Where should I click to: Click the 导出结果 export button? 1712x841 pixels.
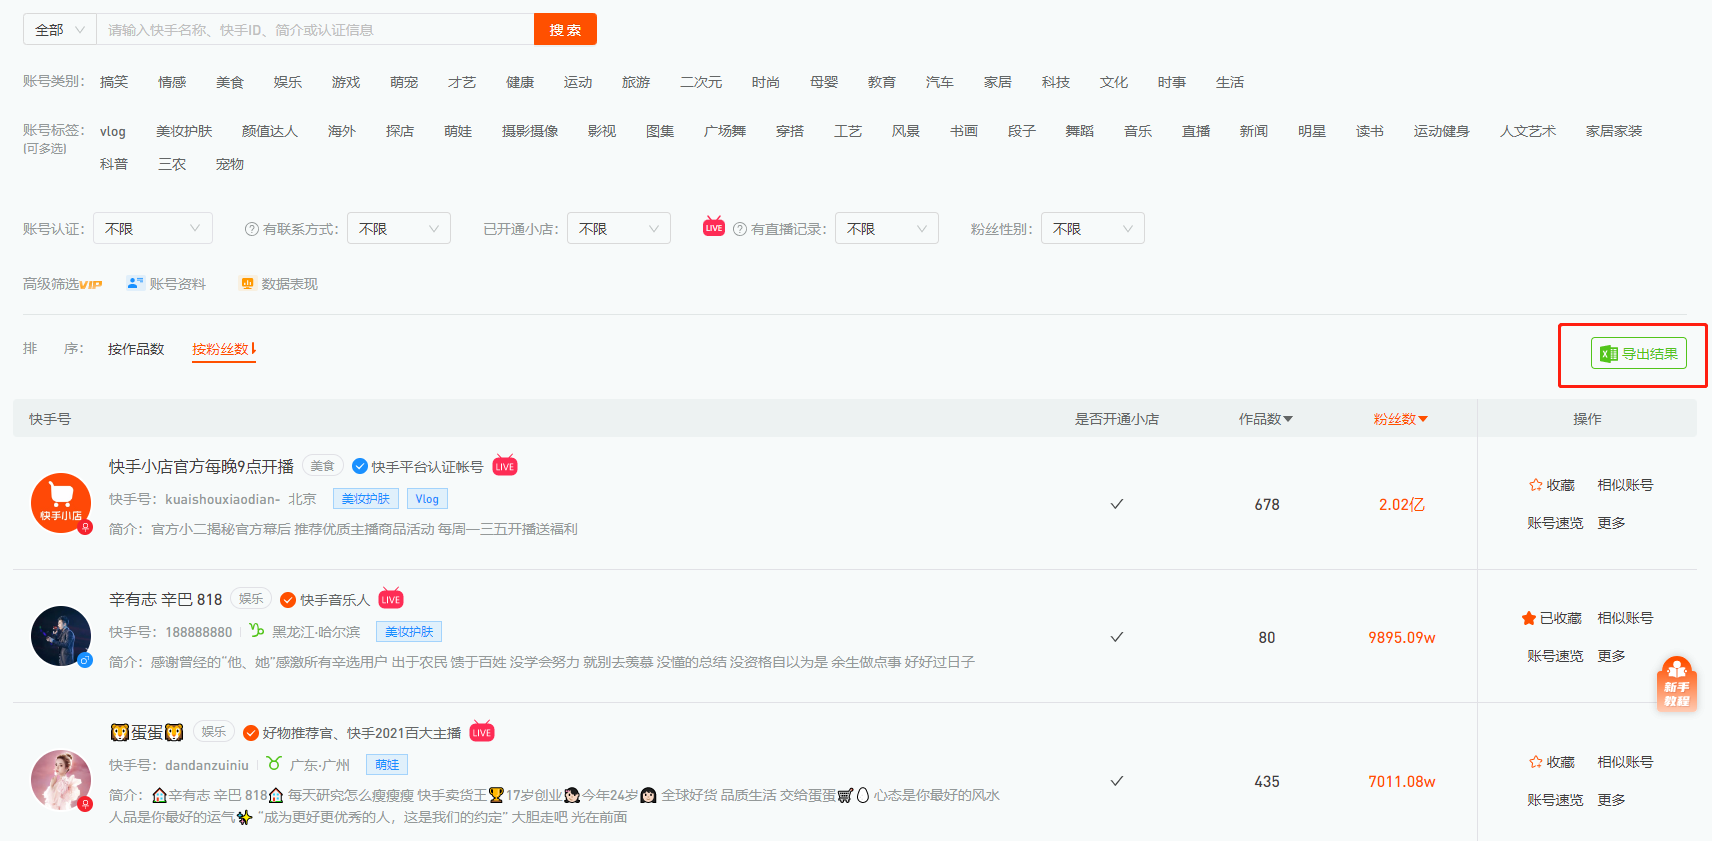[1639, 353]
